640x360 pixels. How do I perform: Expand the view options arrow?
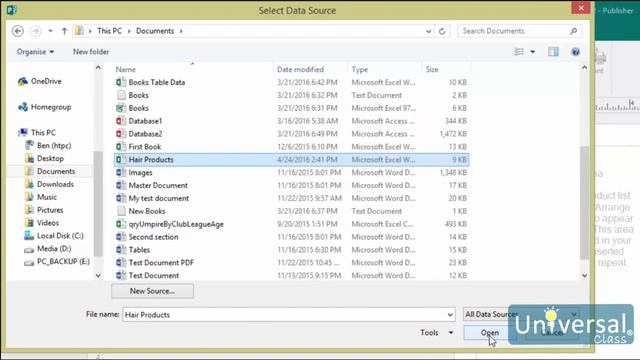coord(533,52)
